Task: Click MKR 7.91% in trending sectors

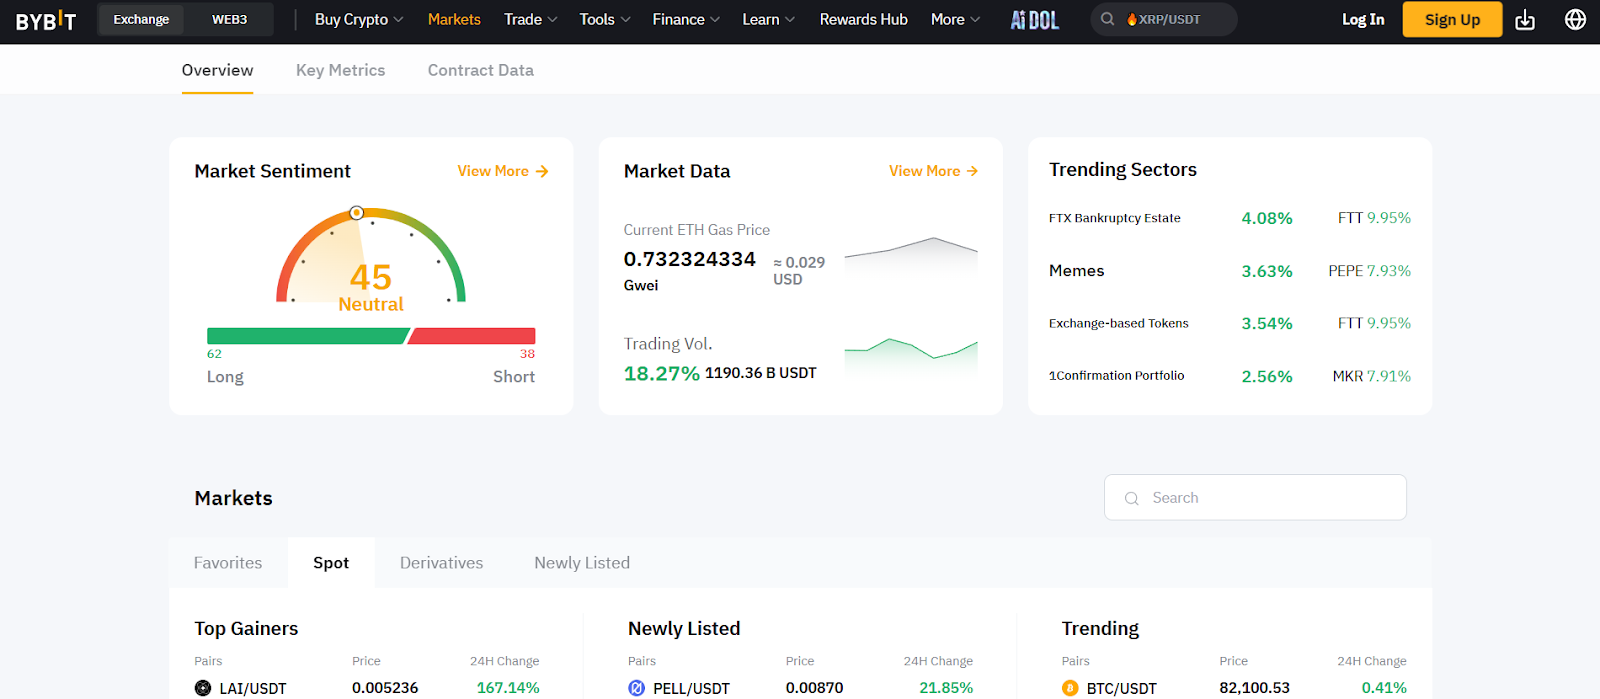Action: (x=1371, y=376)
